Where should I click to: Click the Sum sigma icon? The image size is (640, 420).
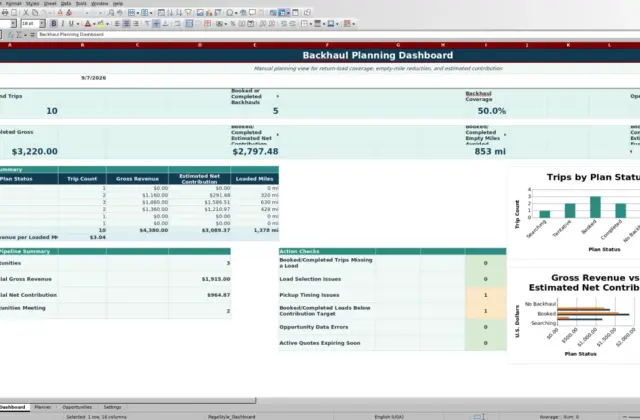(19, 35)
